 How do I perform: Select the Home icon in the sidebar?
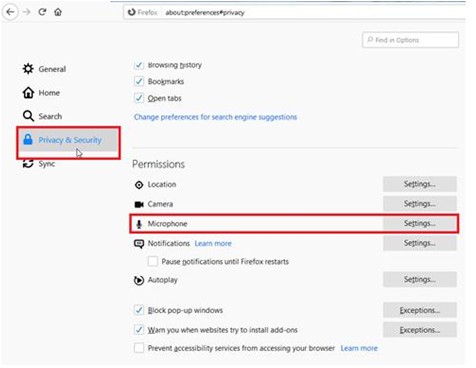click(x=28, y=92)
